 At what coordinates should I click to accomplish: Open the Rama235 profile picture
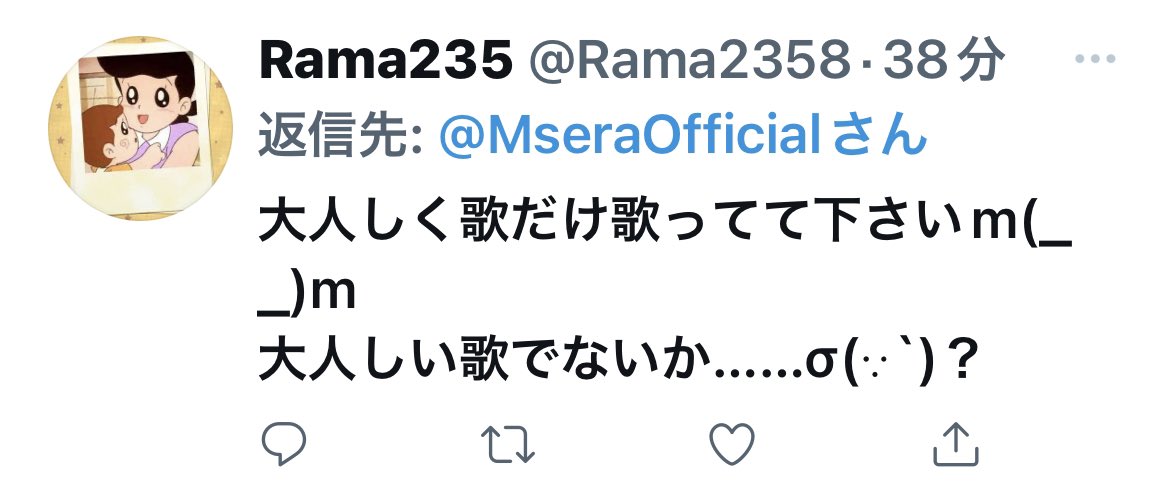click(x=140, y=128)
